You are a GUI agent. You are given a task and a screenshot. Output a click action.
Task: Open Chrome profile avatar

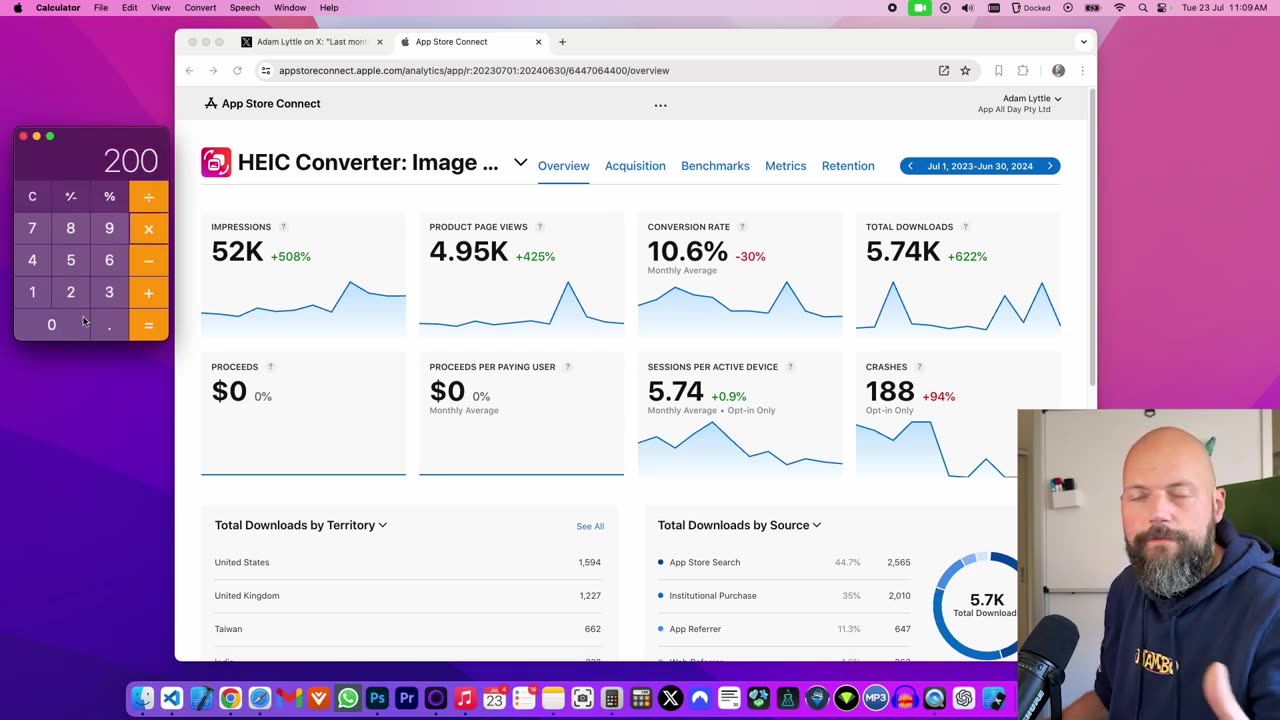1058,70
